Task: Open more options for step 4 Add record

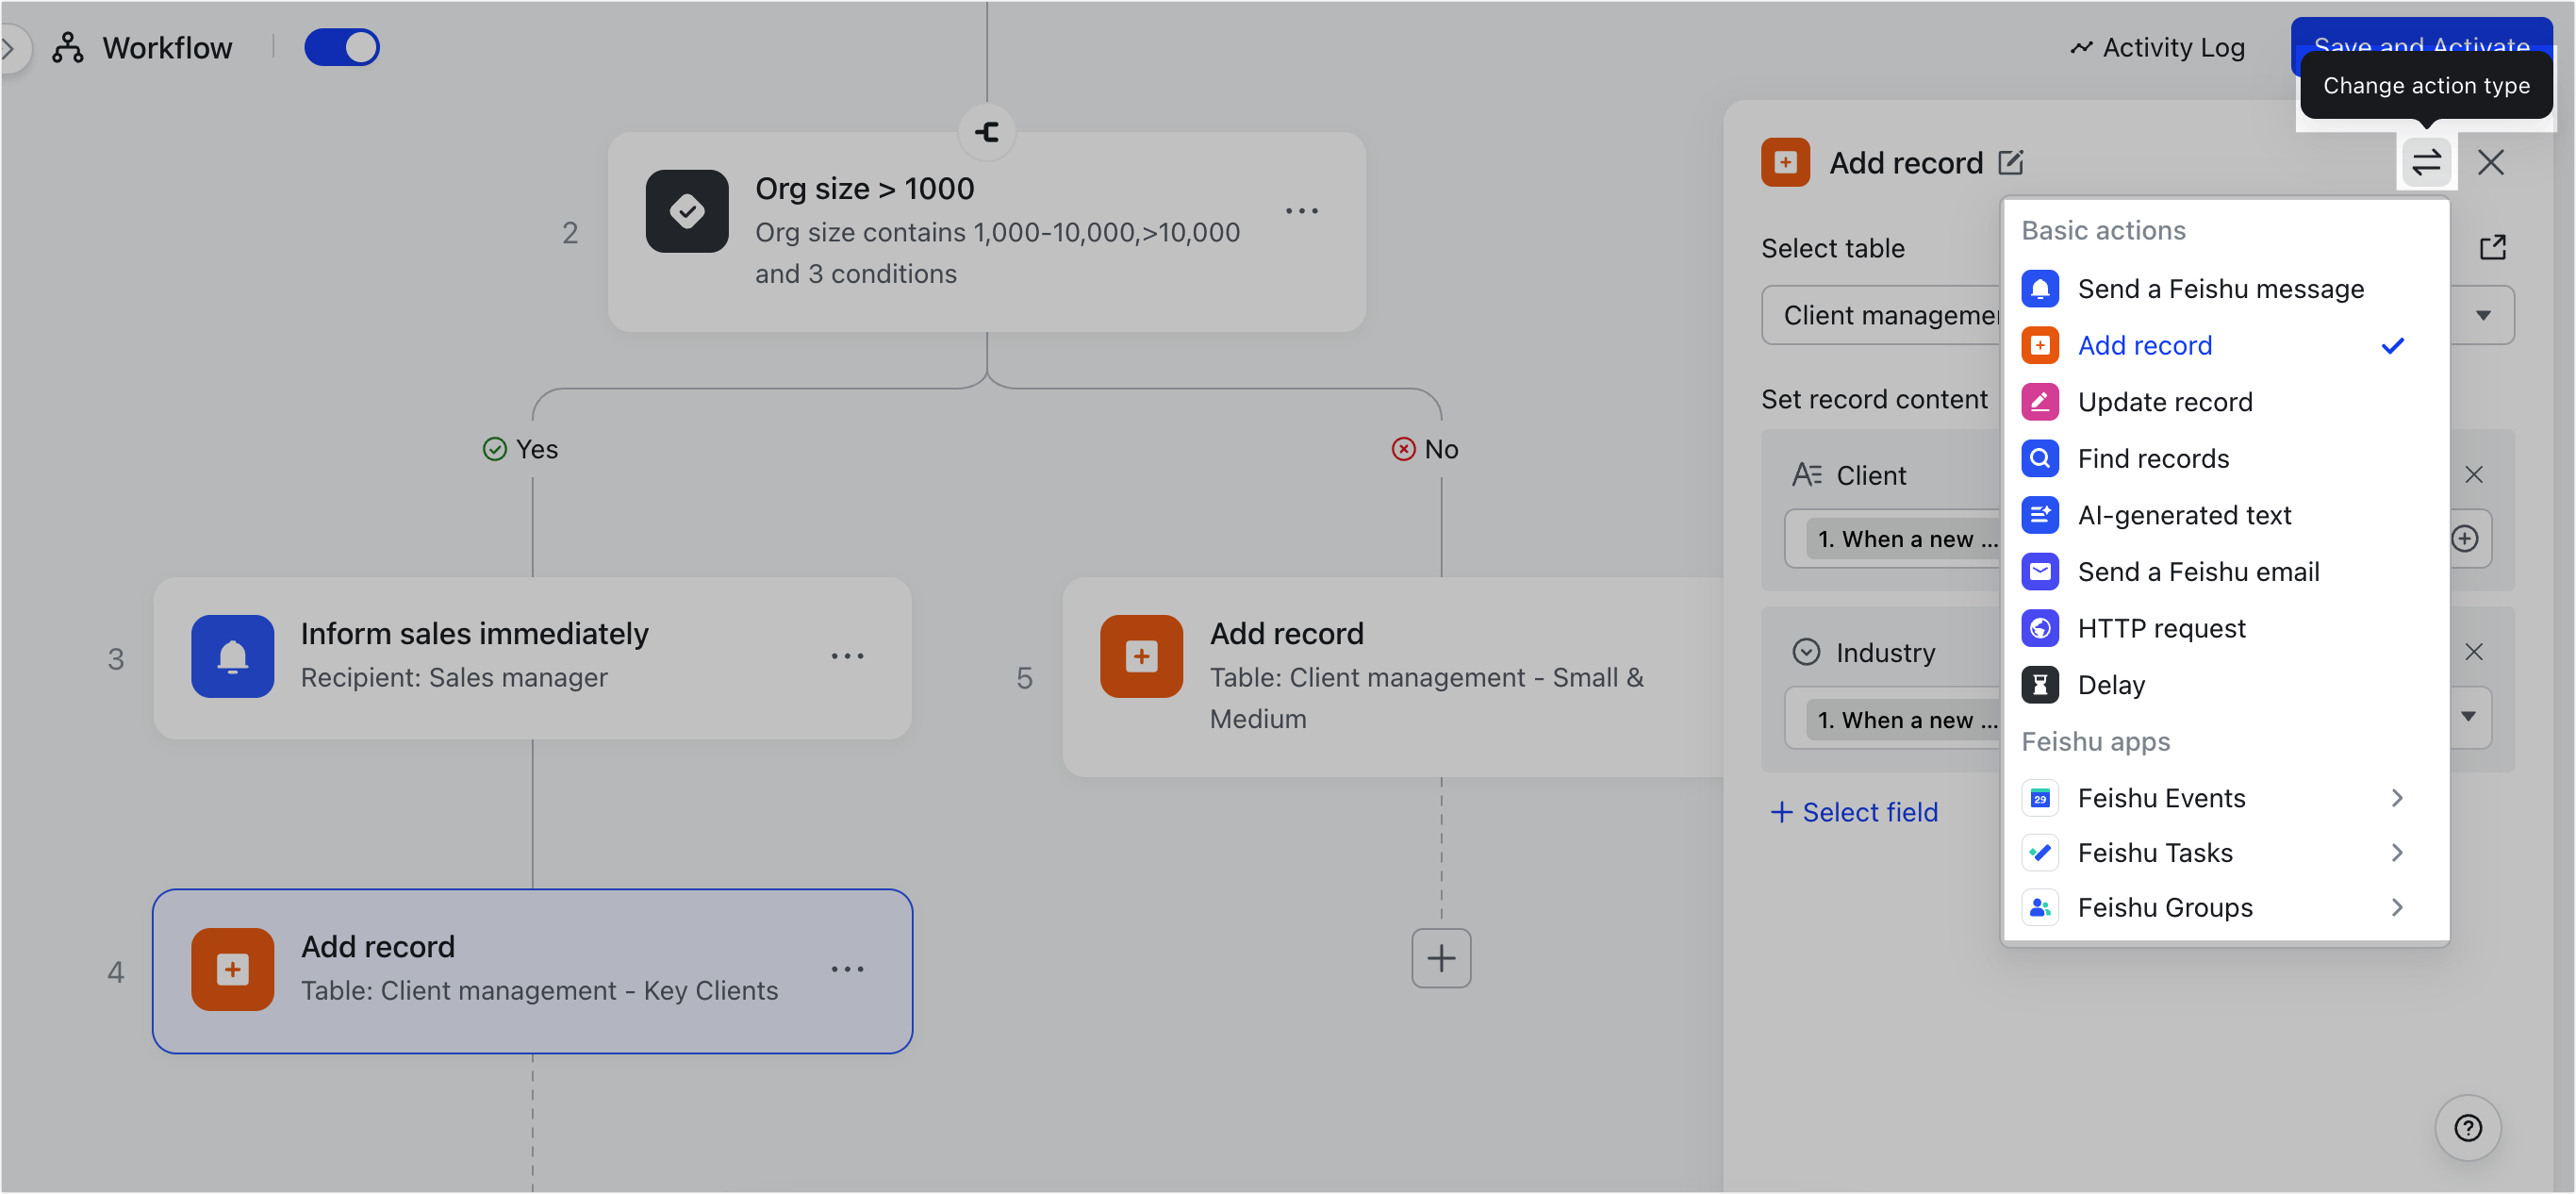Action: [x=847, y=969]
